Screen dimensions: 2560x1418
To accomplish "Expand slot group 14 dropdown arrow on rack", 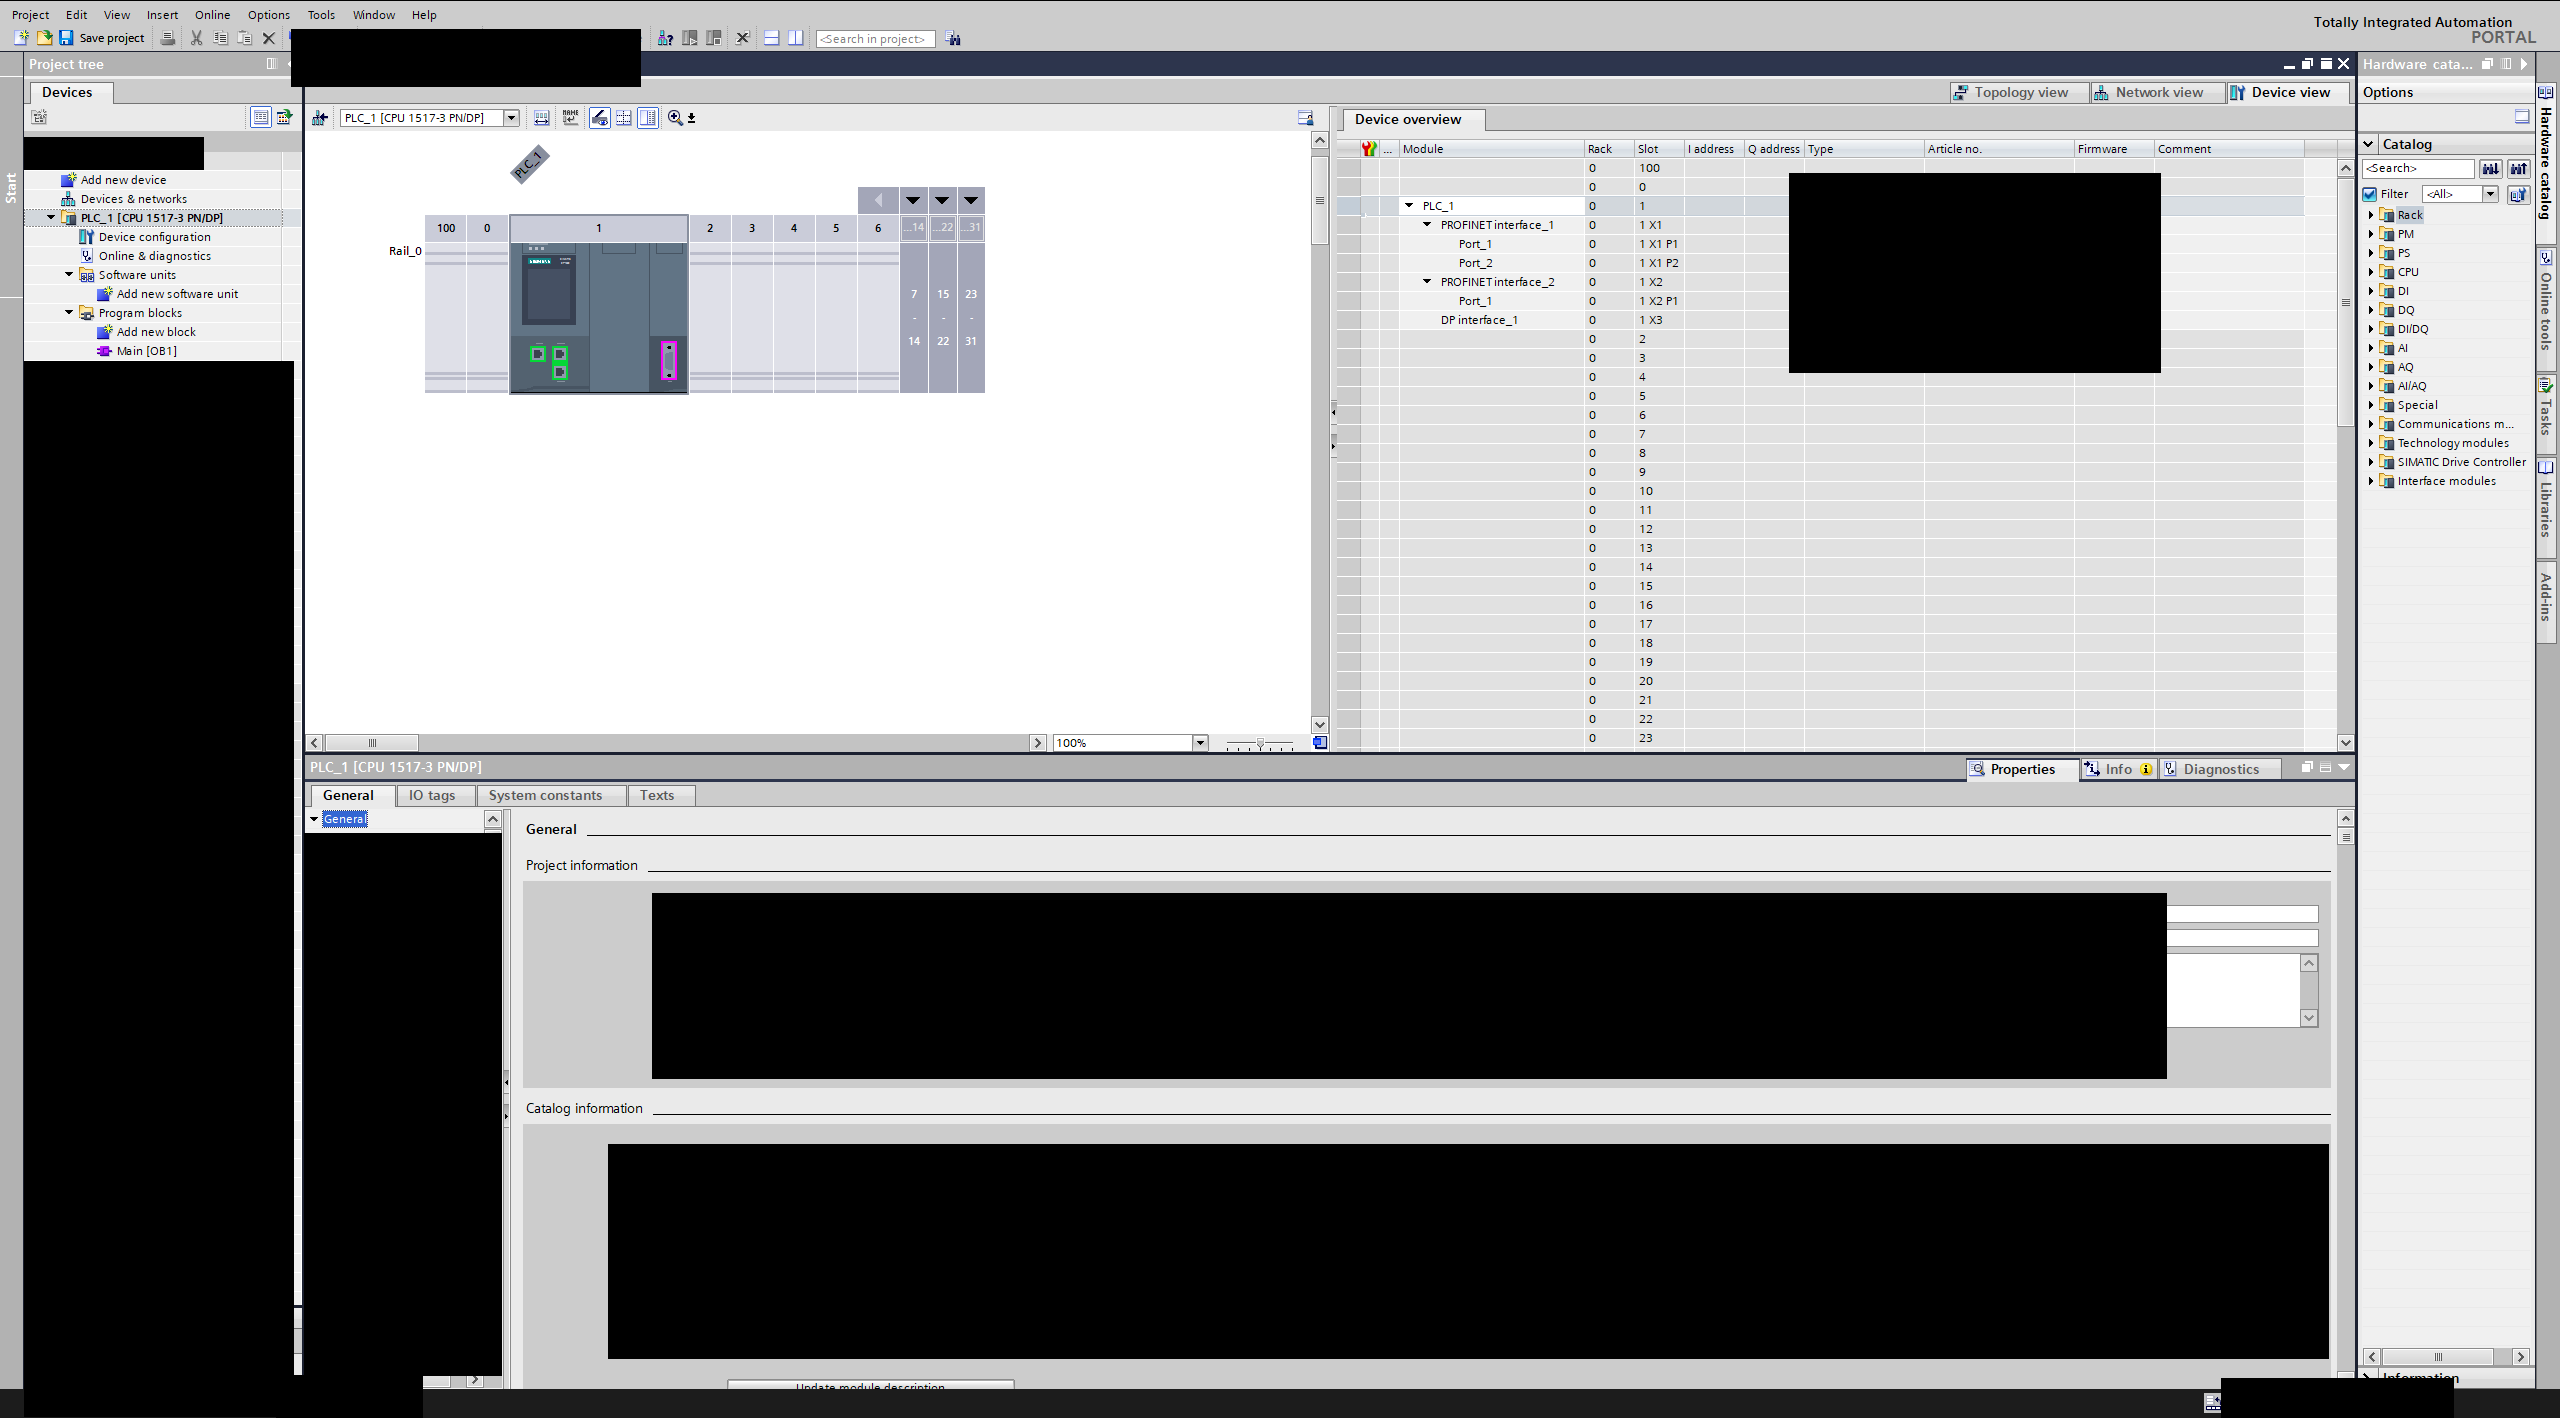I will 913,200.
